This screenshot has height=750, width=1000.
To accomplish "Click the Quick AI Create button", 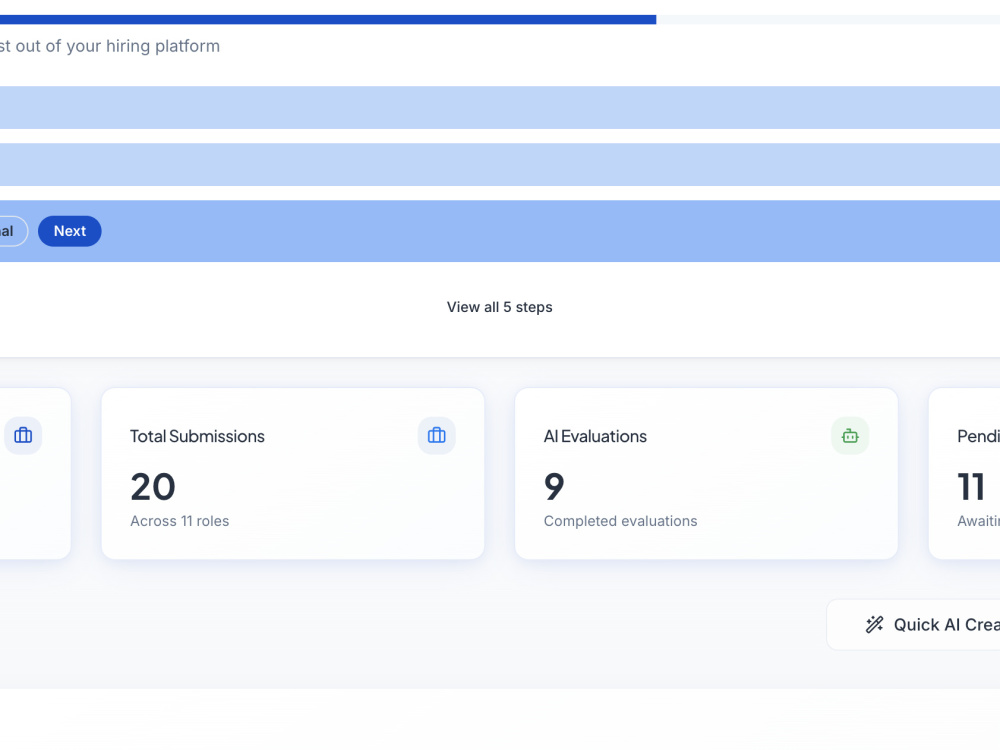I will pos(913,624).
